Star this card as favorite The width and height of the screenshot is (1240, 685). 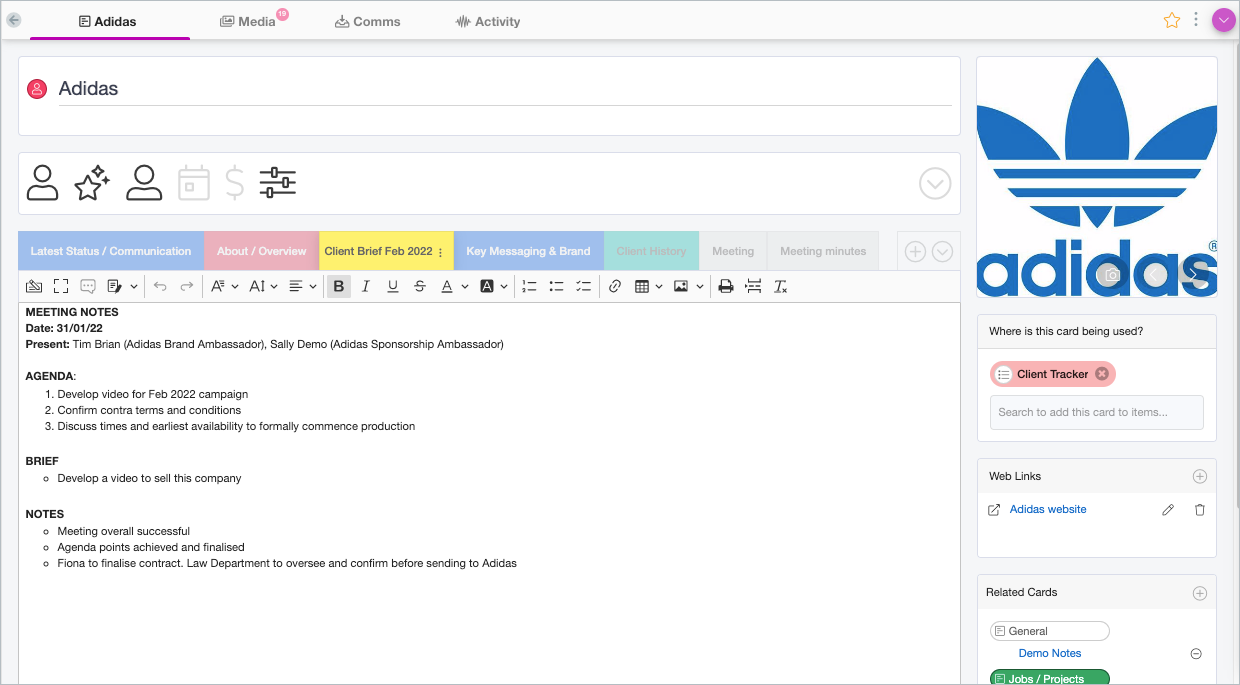point(1172,21)
